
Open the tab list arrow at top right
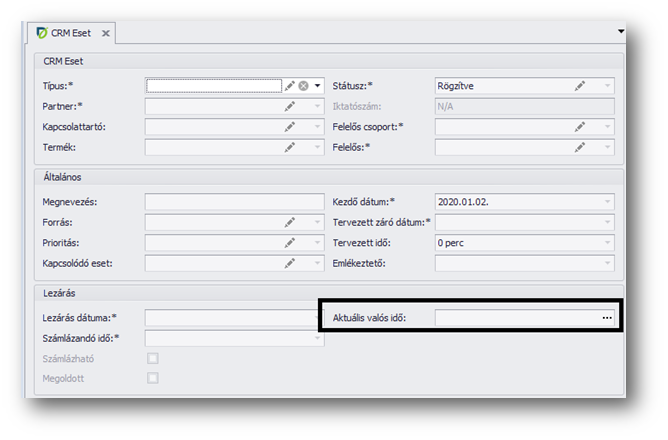[x=621, y=32]
